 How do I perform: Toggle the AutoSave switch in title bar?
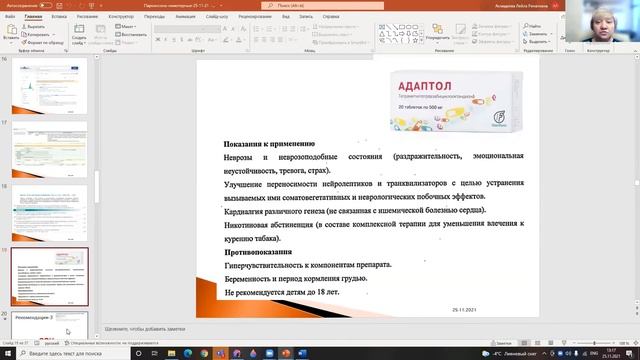45,5
